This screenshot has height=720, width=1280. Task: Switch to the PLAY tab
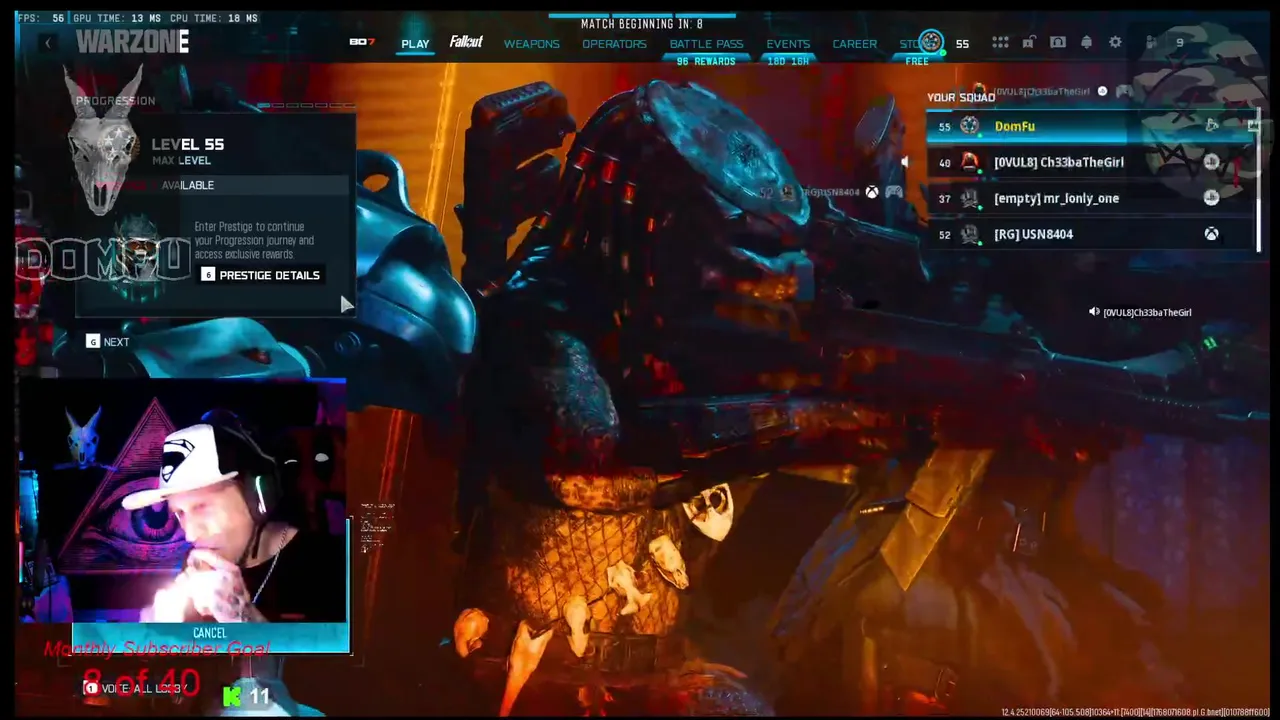tap(415, 44)
